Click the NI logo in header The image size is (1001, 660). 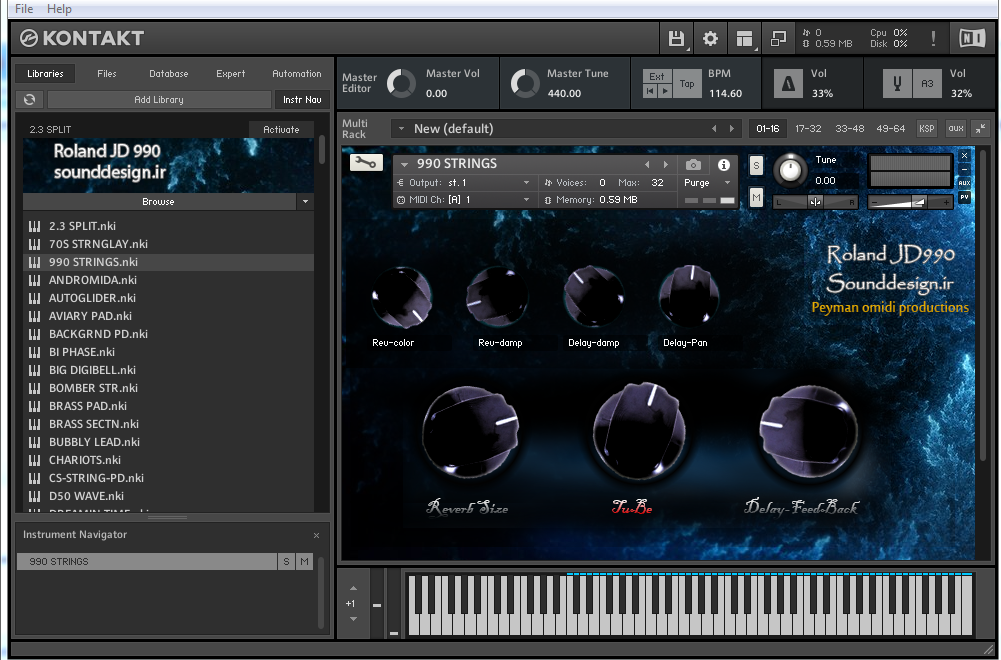(972, 38)
